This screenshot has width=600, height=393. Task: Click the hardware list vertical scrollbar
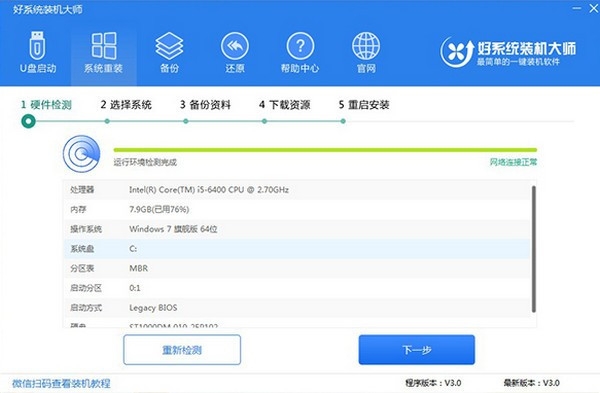533,249
